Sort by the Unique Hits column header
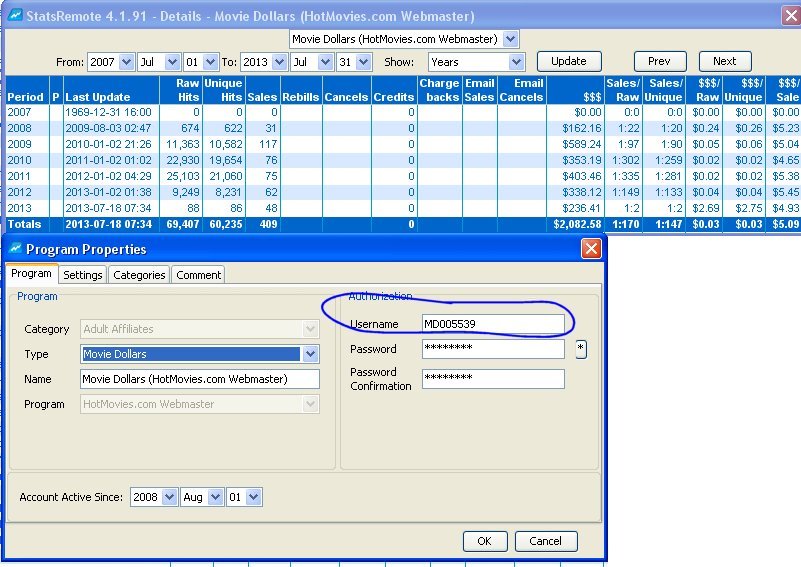801x567 pixels. [224, 90]
